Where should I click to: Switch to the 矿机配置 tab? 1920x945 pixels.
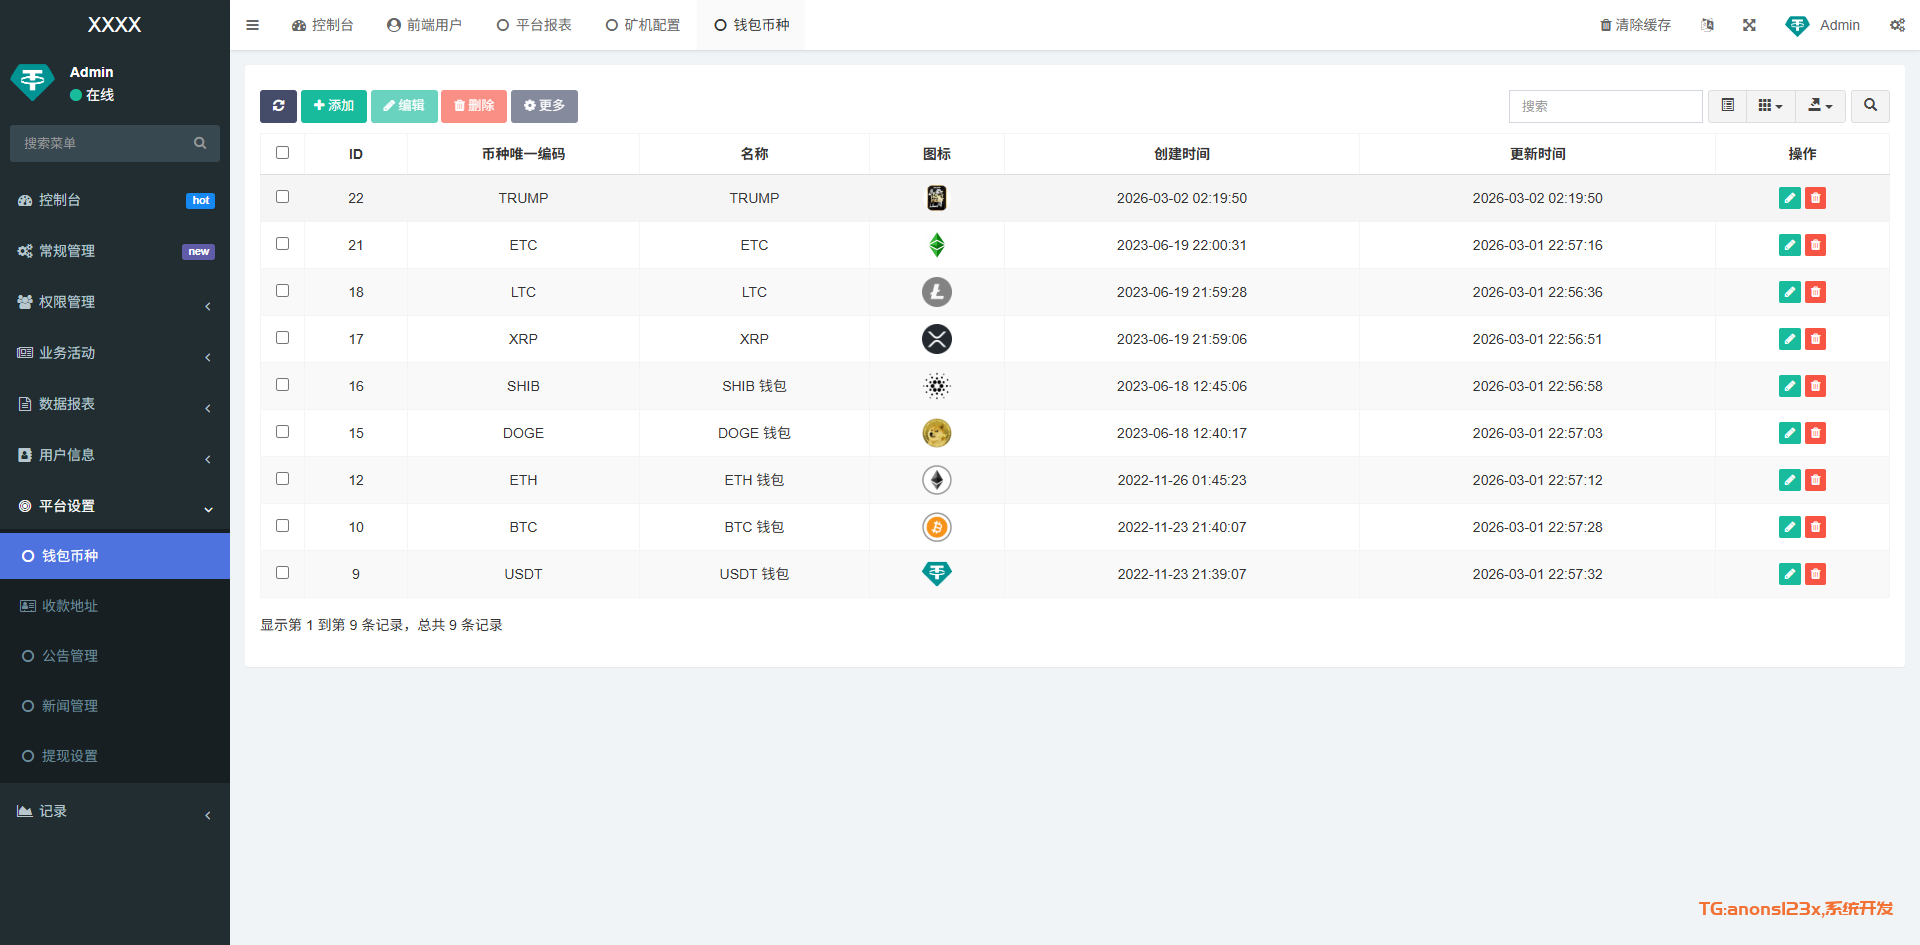643,25
